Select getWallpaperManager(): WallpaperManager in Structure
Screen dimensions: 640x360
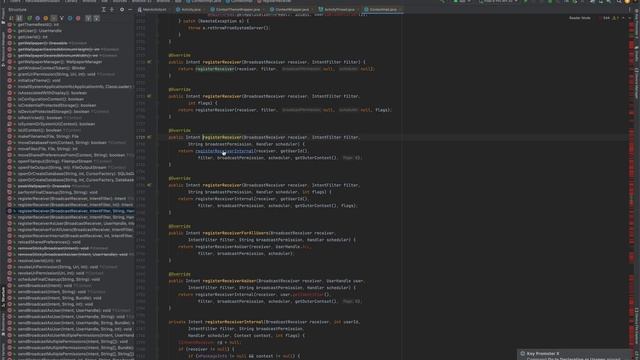pos(60,62)
